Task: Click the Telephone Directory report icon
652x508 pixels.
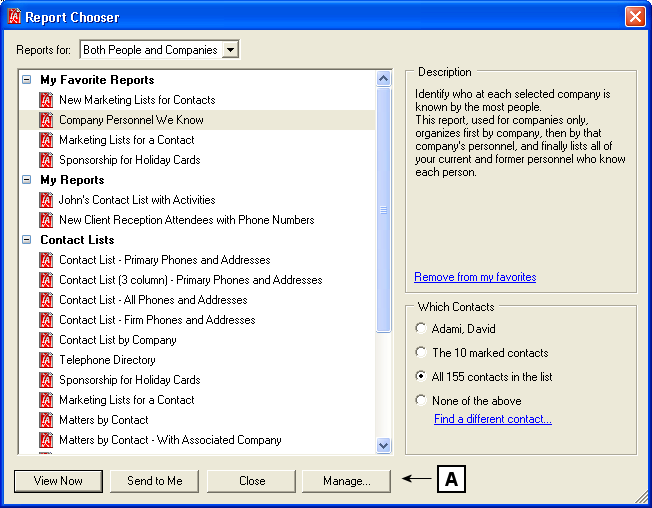Action: click(46, 360)
